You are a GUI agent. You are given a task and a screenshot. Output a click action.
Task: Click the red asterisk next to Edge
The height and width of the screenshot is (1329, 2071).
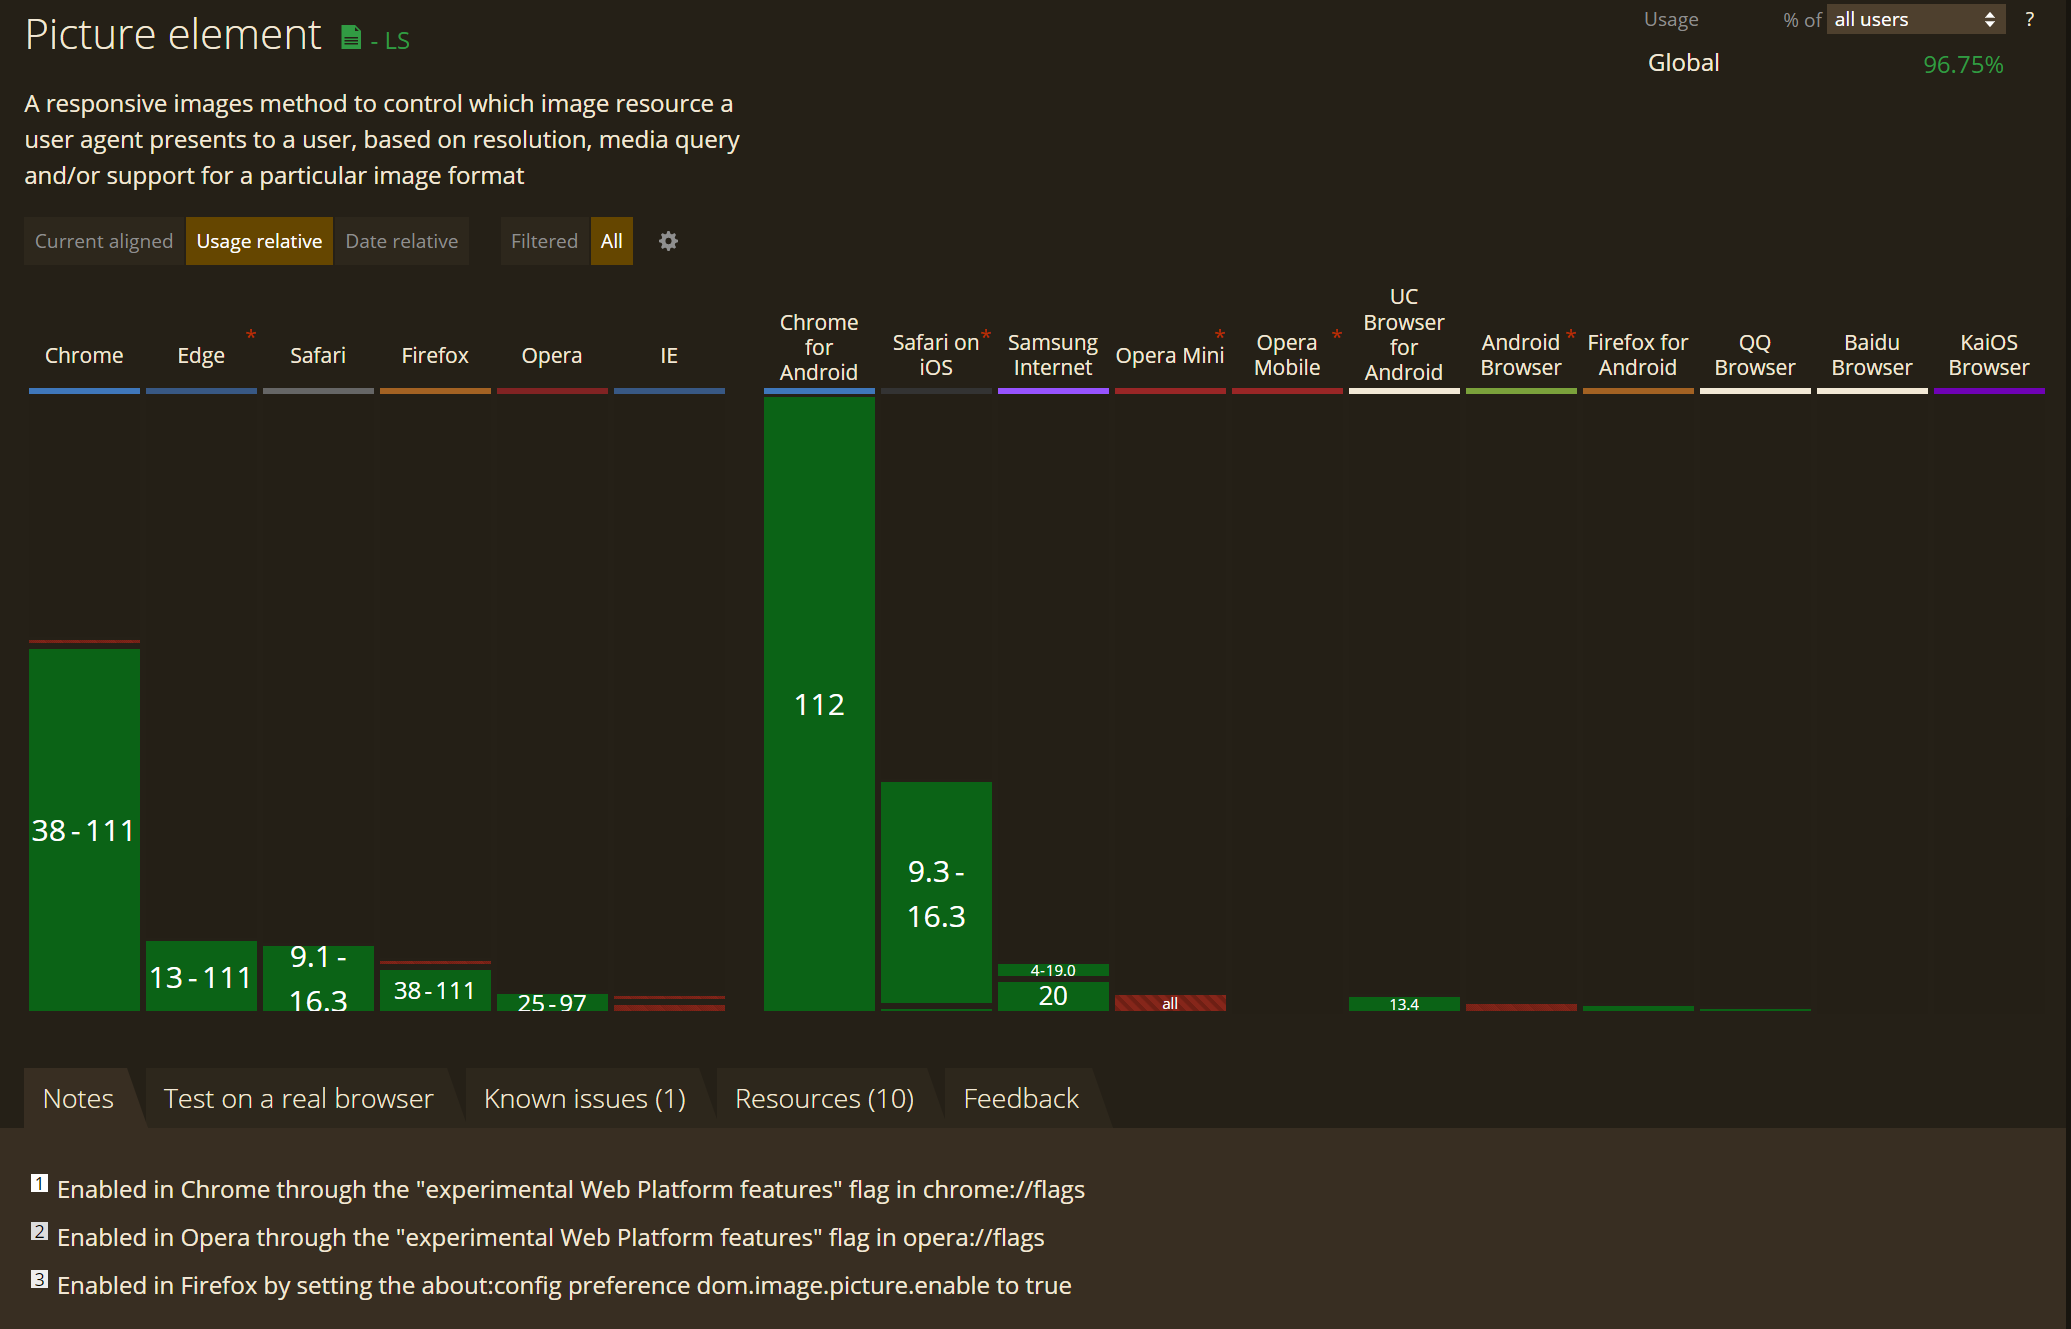251,335
